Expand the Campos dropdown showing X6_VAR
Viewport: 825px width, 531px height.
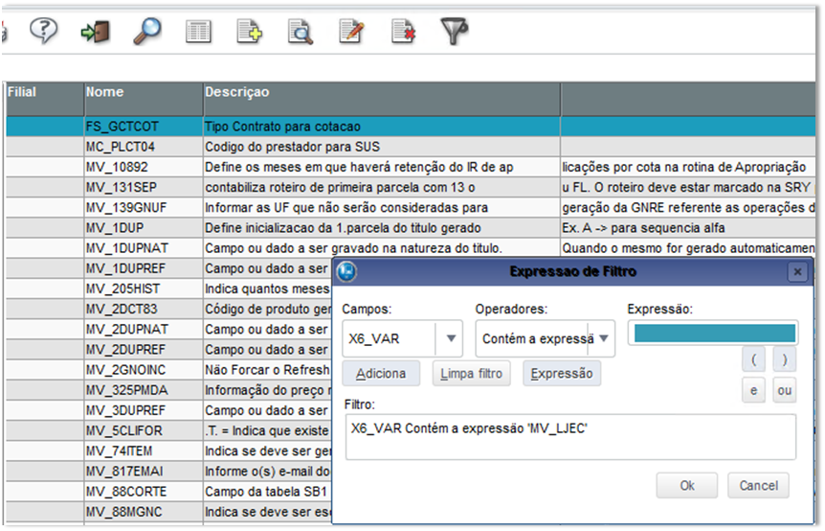[452, 339]
